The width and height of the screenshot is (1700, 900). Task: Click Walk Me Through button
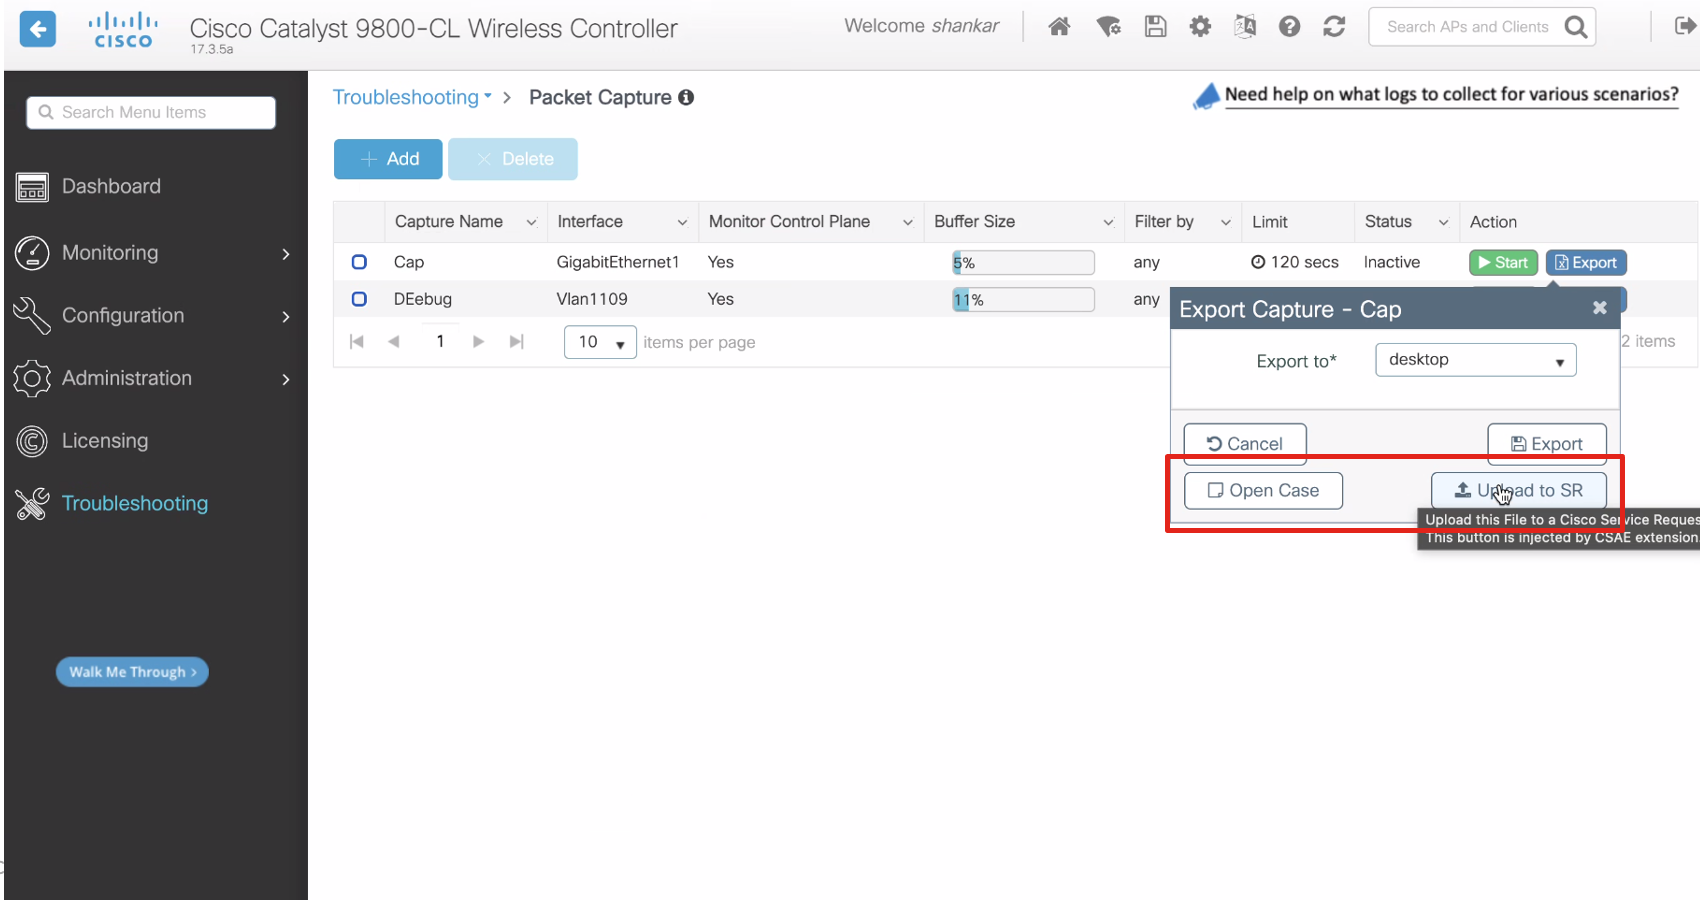click(132, 672)
